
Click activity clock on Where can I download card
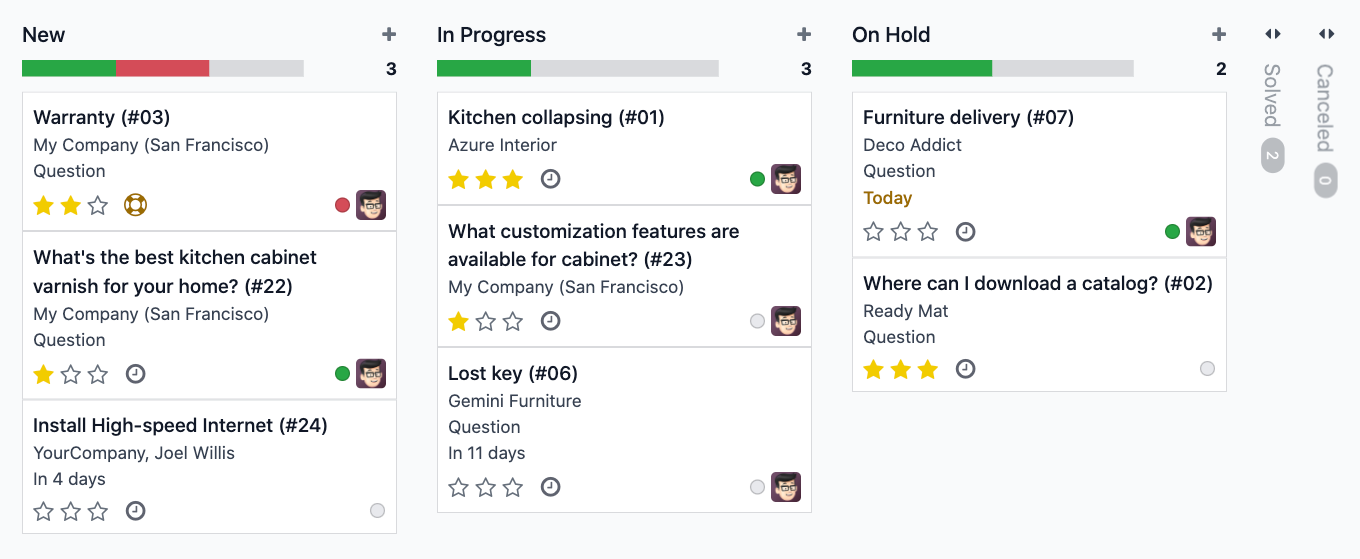965,369
